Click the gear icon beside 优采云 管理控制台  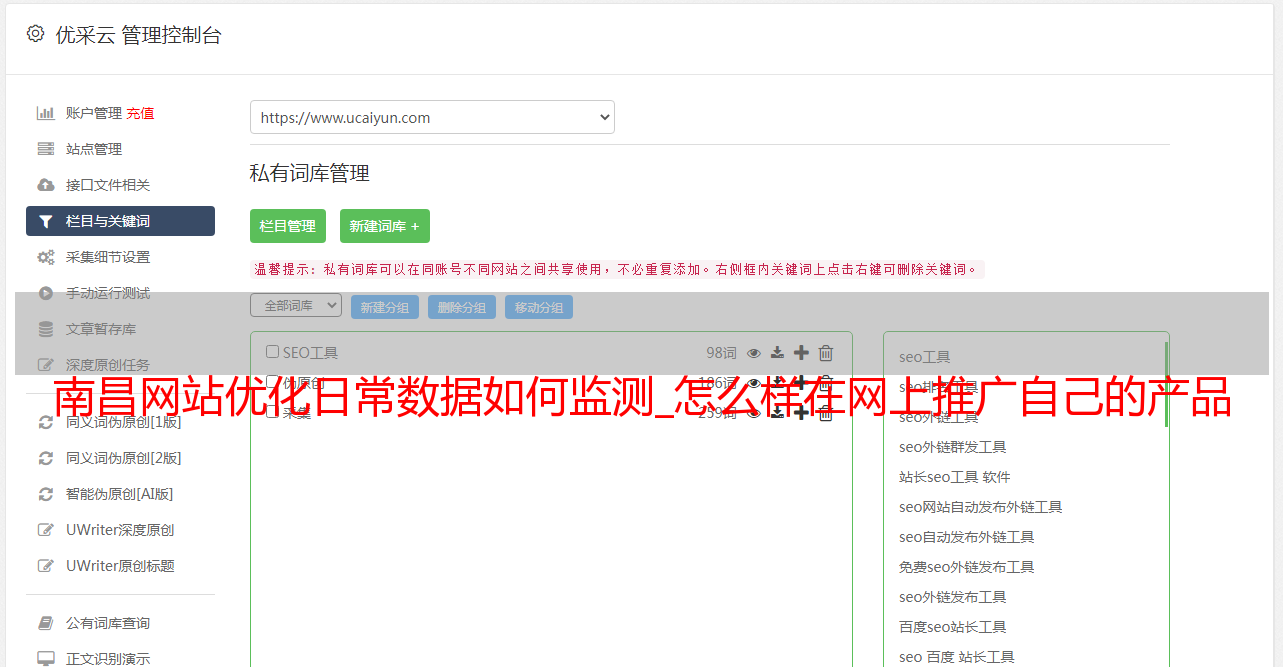coord(35,34)
